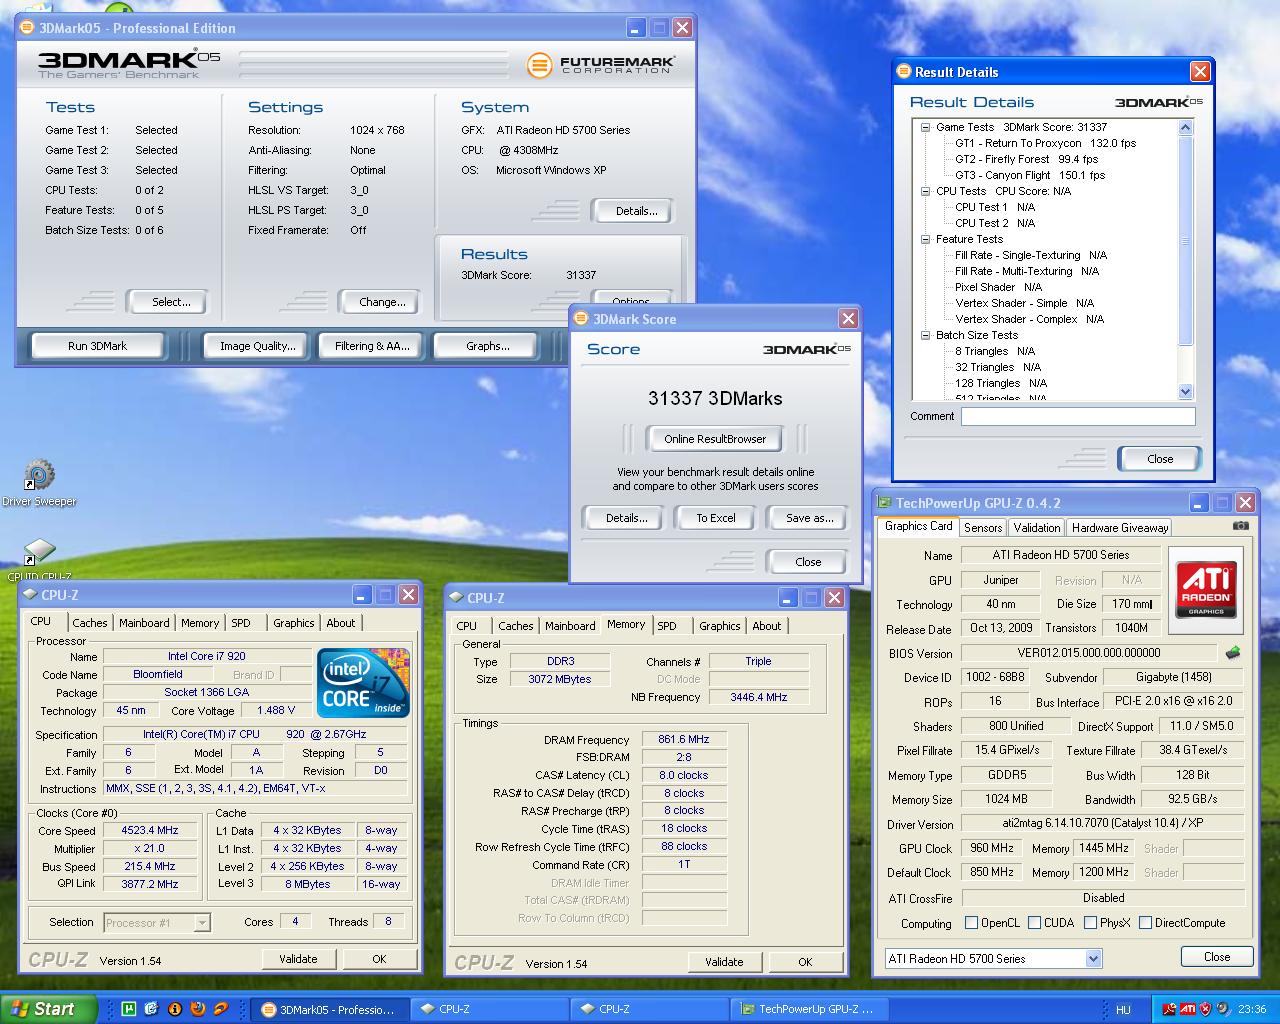1280x1024 pixels.
Task: Click OK in the CPU-Z processor window
Action: [379, 959]
